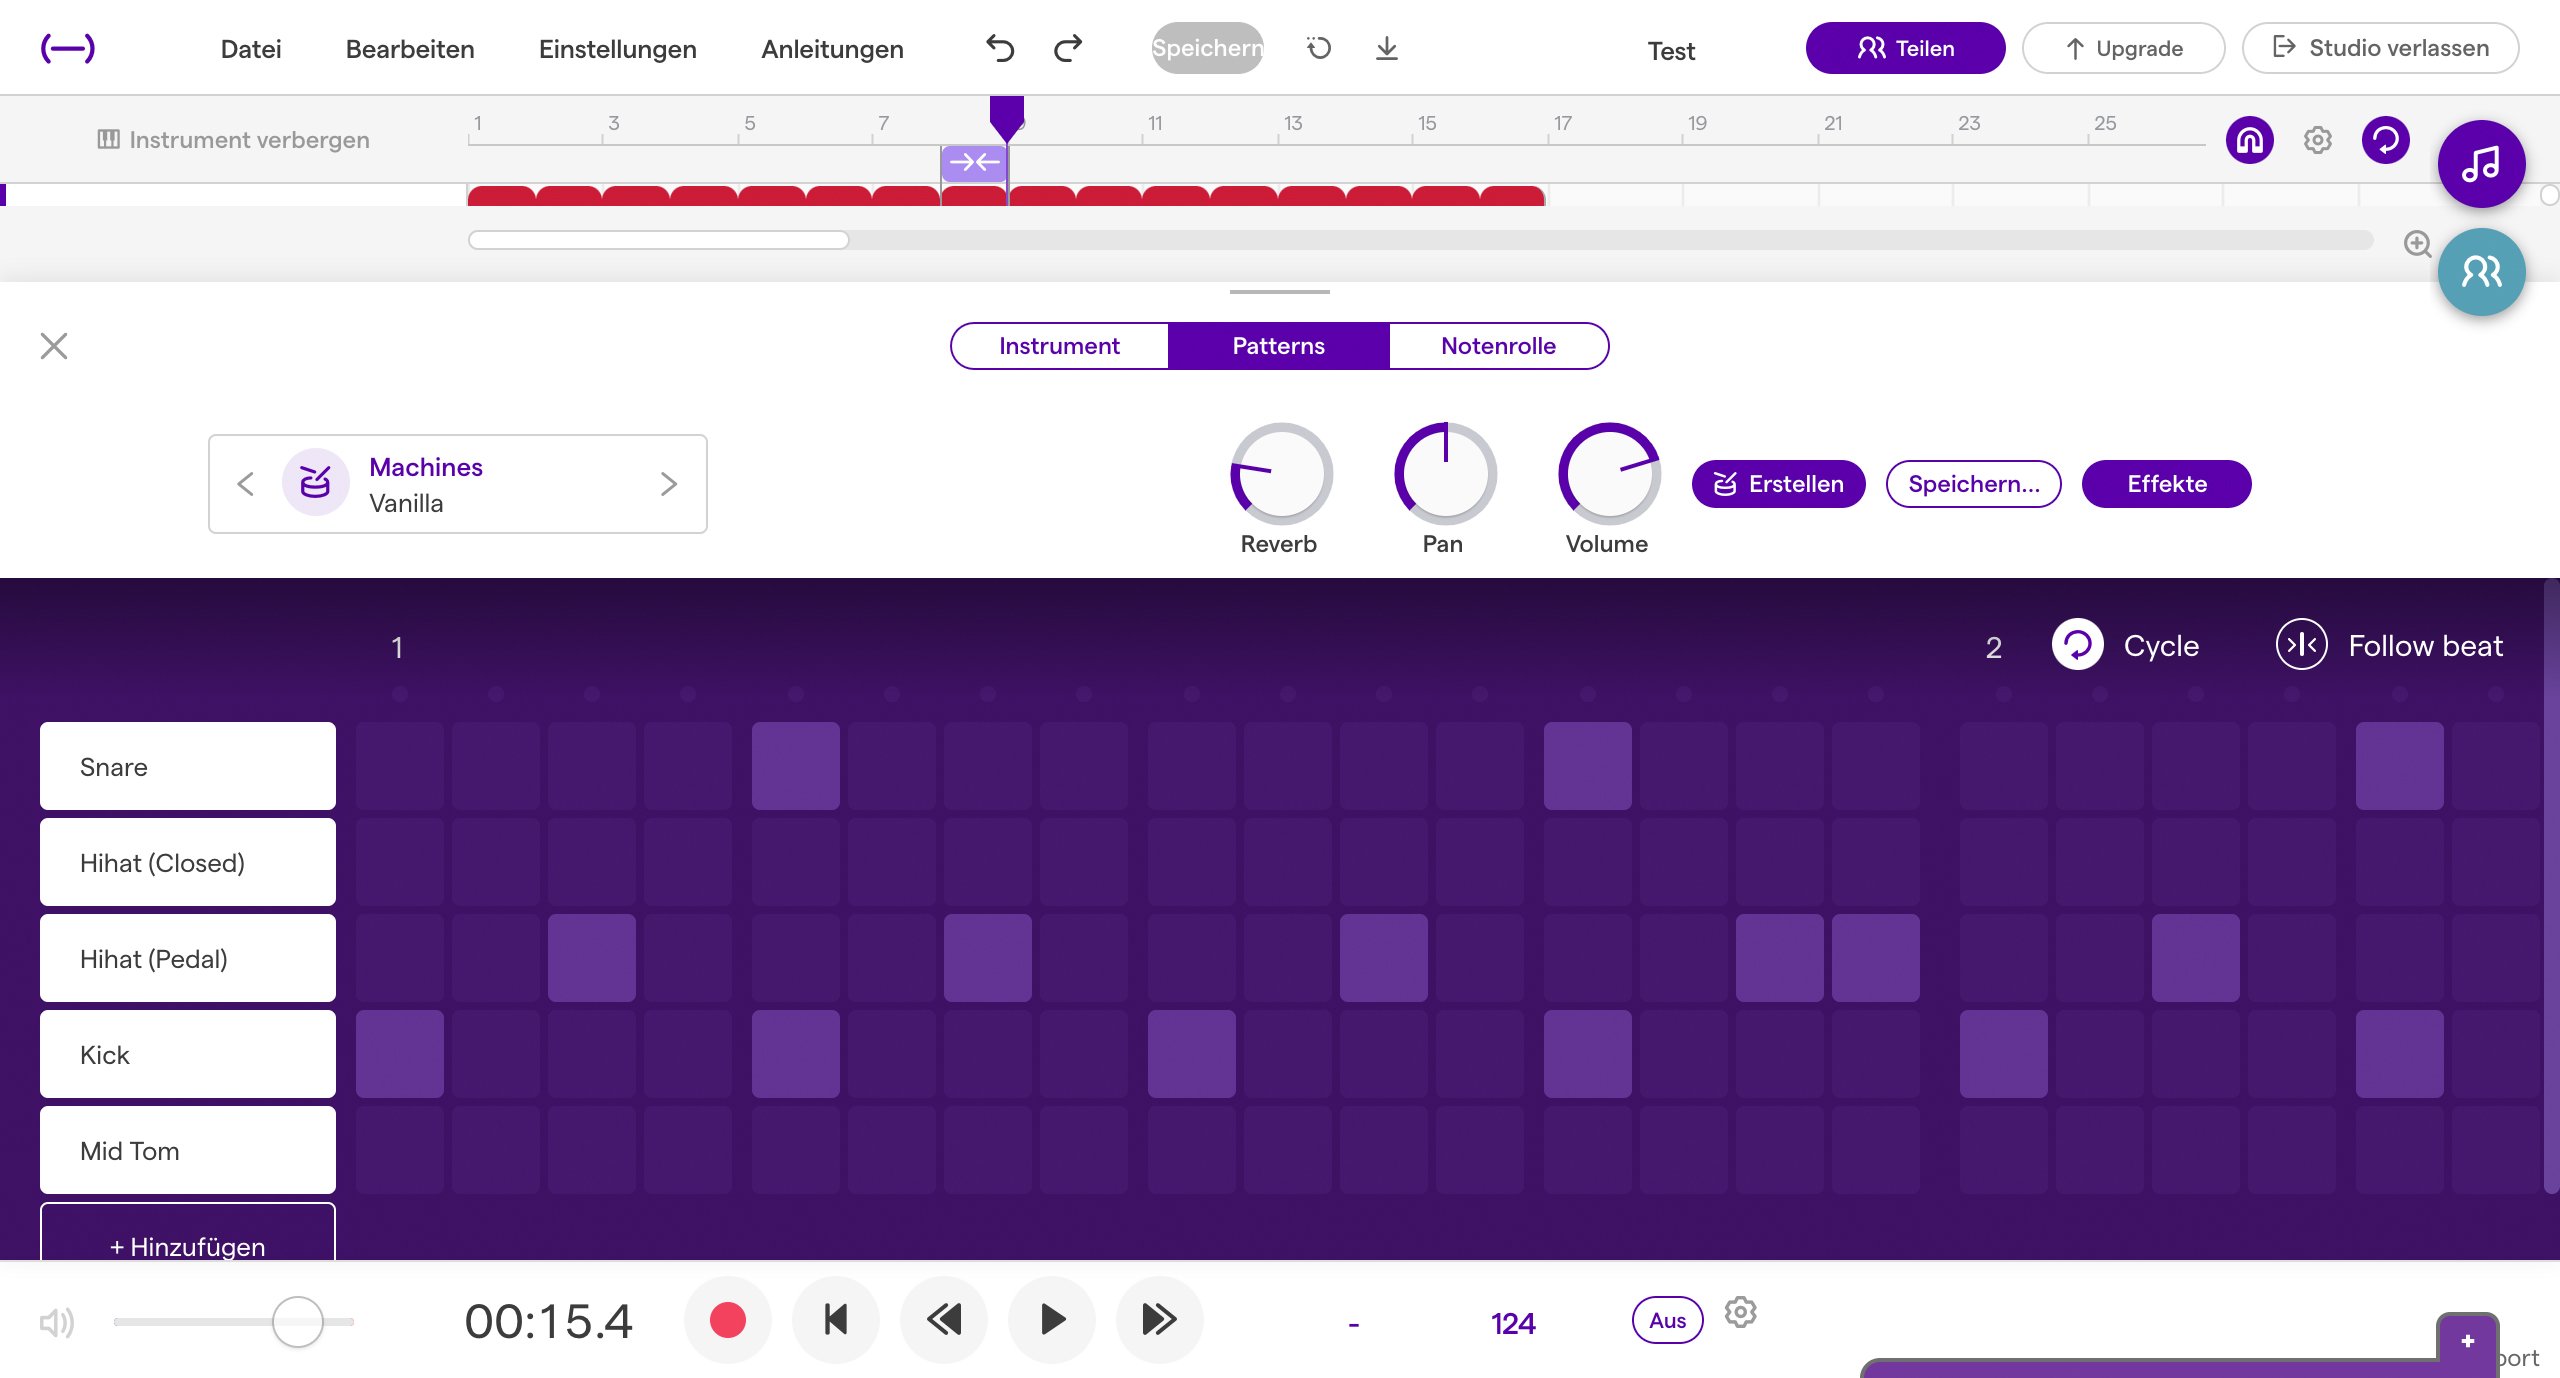Click the Effekte button
This screenshot has width=2560, height=1378.
[2166, 484]
